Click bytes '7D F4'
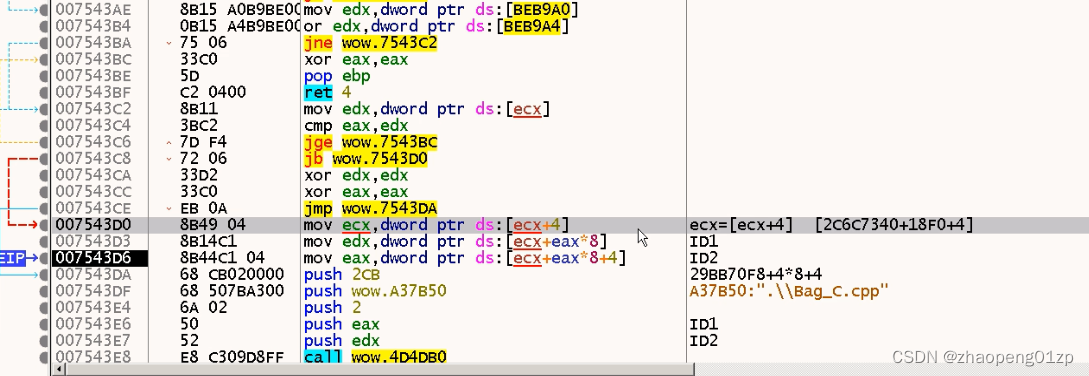Viewport: 1089px width, 376px height. click(x=203, y=142)
